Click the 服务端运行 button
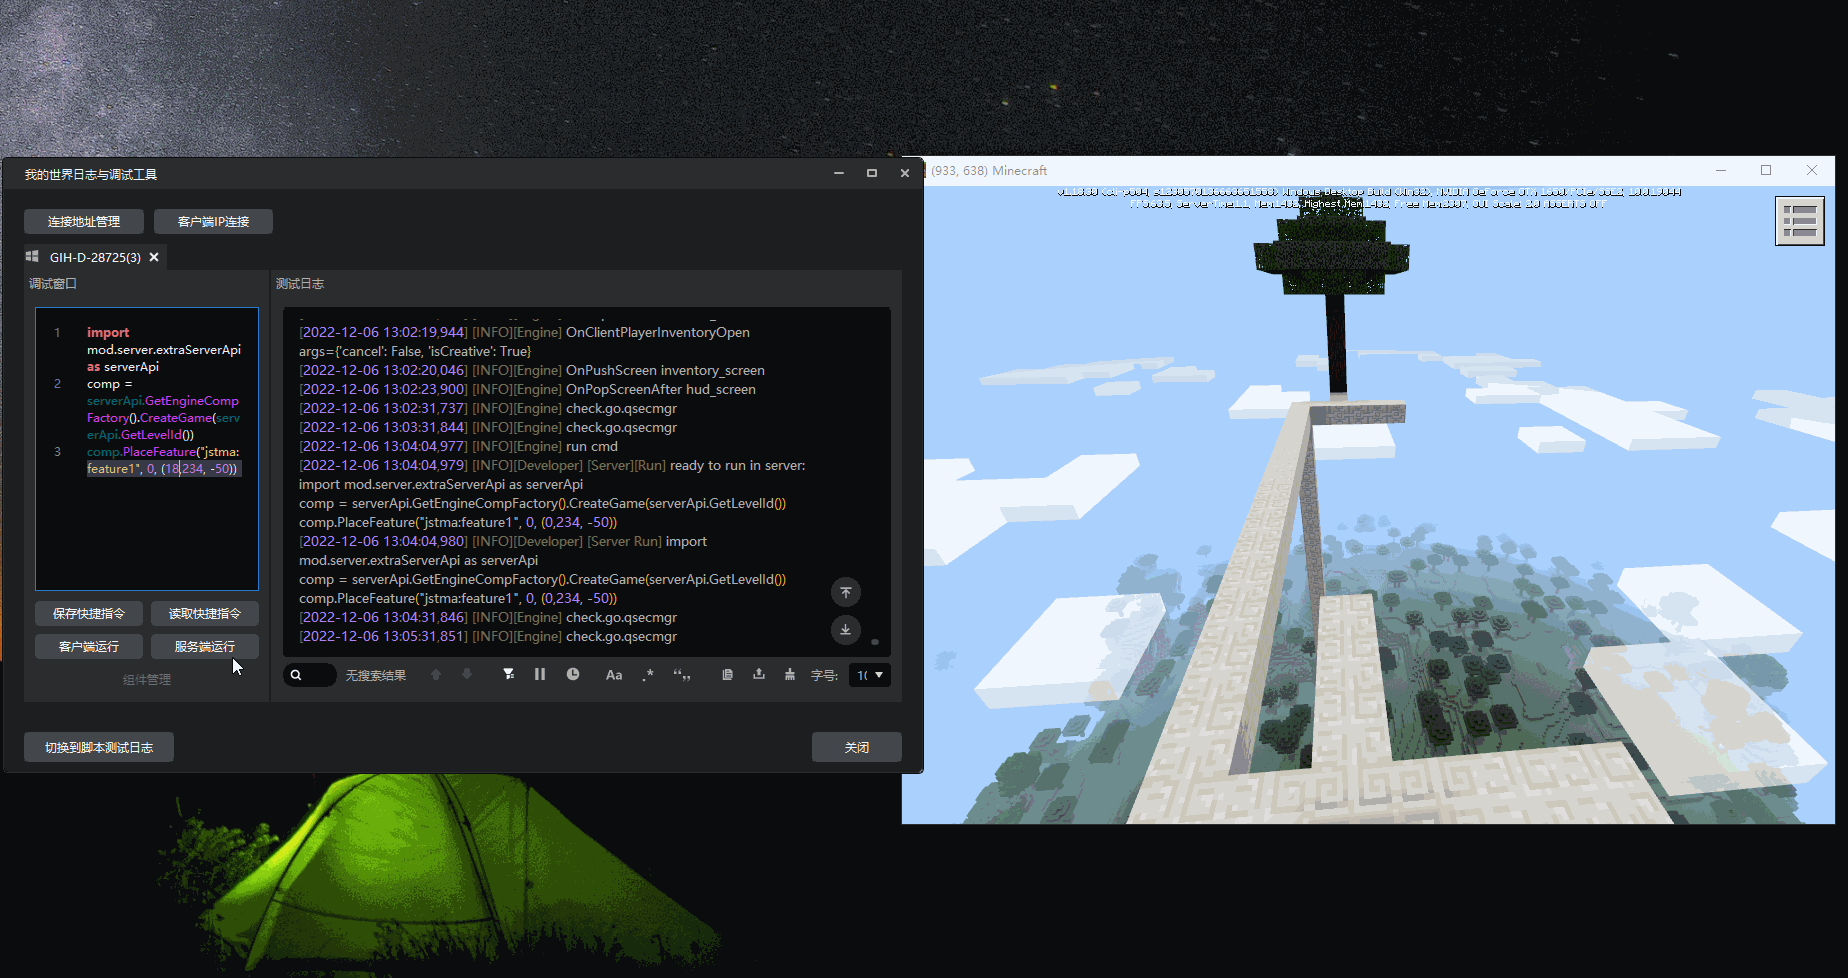The width and height of the screenshot is (1848, 978). [x=205, y=646]
